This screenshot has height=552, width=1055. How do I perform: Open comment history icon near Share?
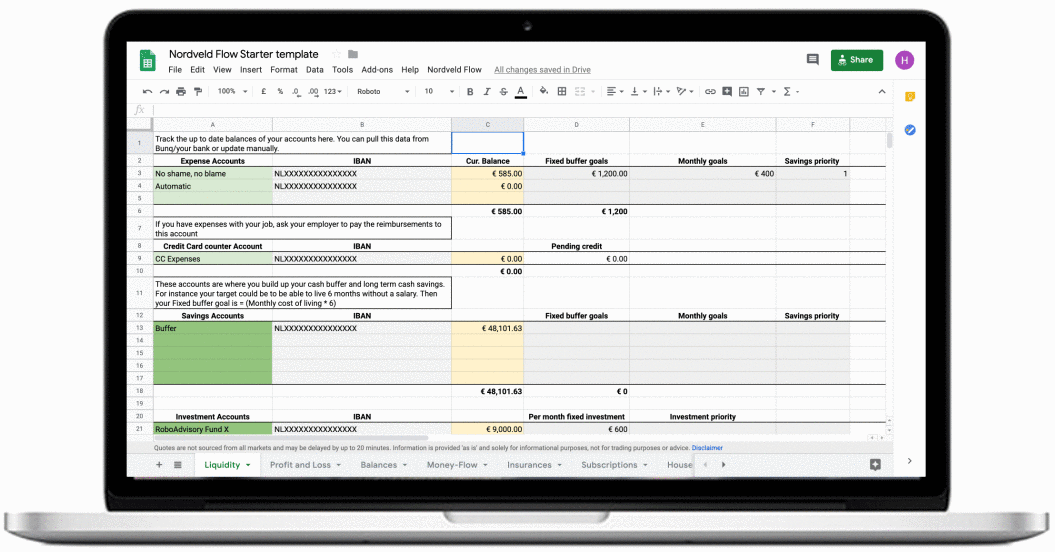tap(813, 60)
